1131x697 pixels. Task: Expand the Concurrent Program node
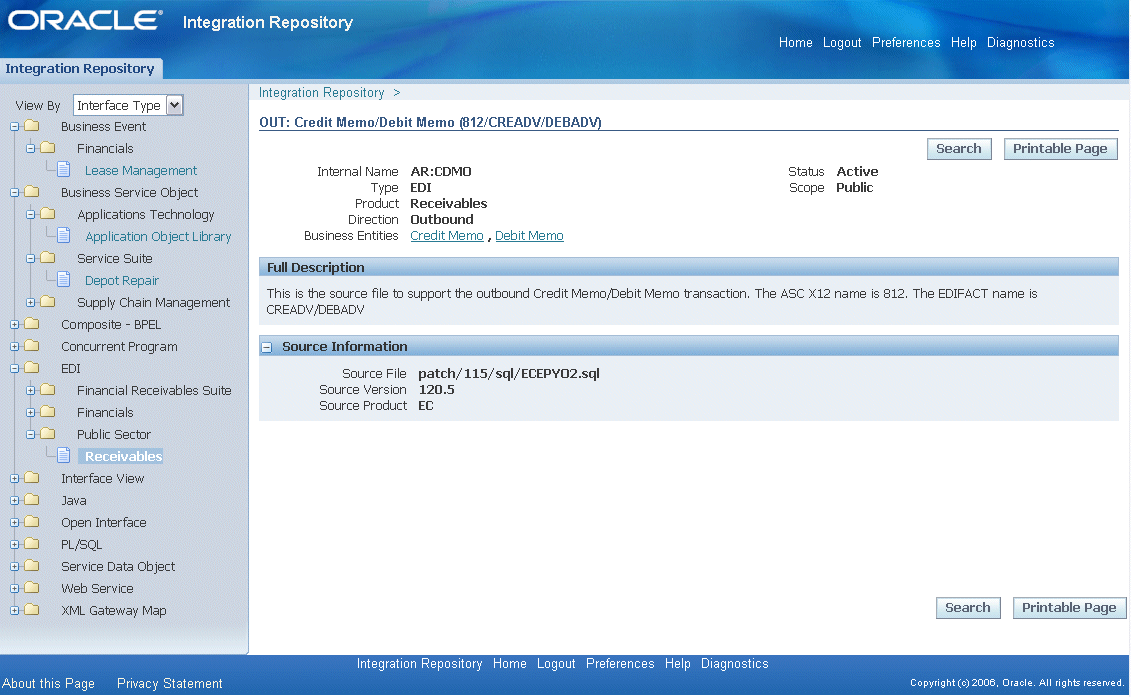coord(14,346)
